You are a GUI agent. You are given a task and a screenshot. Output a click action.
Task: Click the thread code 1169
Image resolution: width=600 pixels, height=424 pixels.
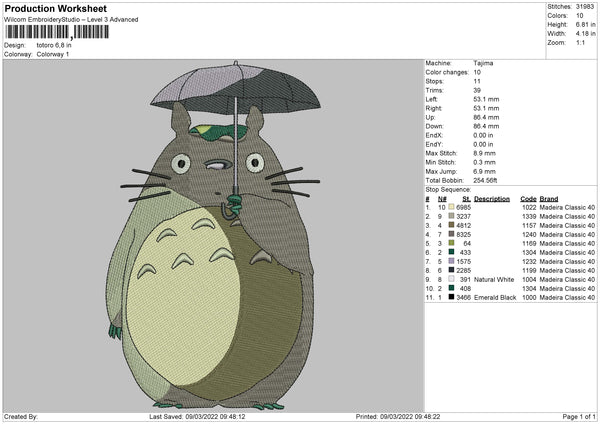pos(529,243)
